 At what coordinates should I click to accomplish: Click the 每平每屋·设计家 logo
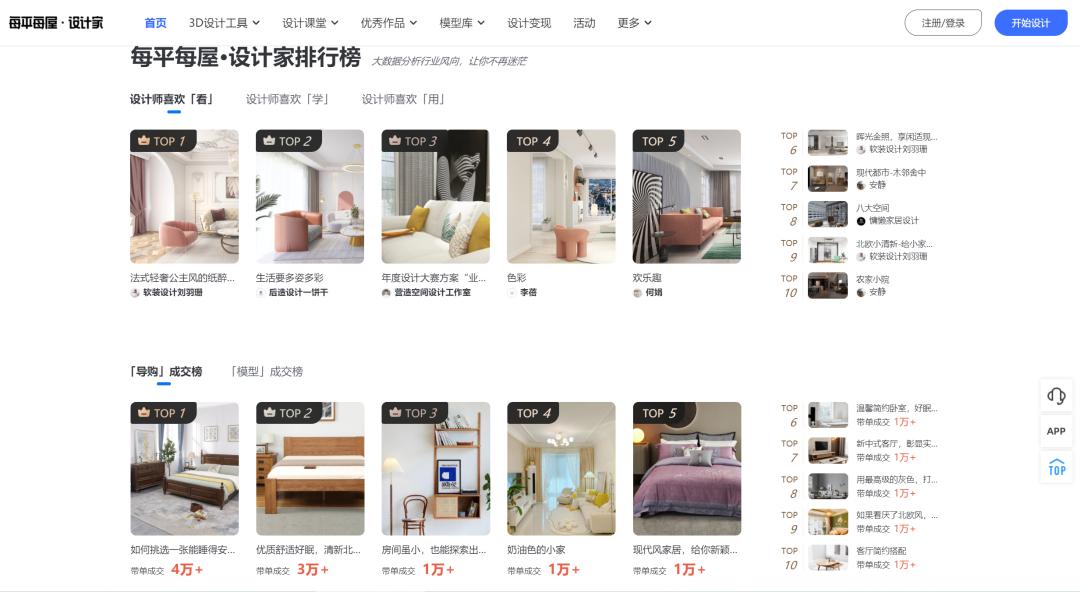(x=56, y=23)
